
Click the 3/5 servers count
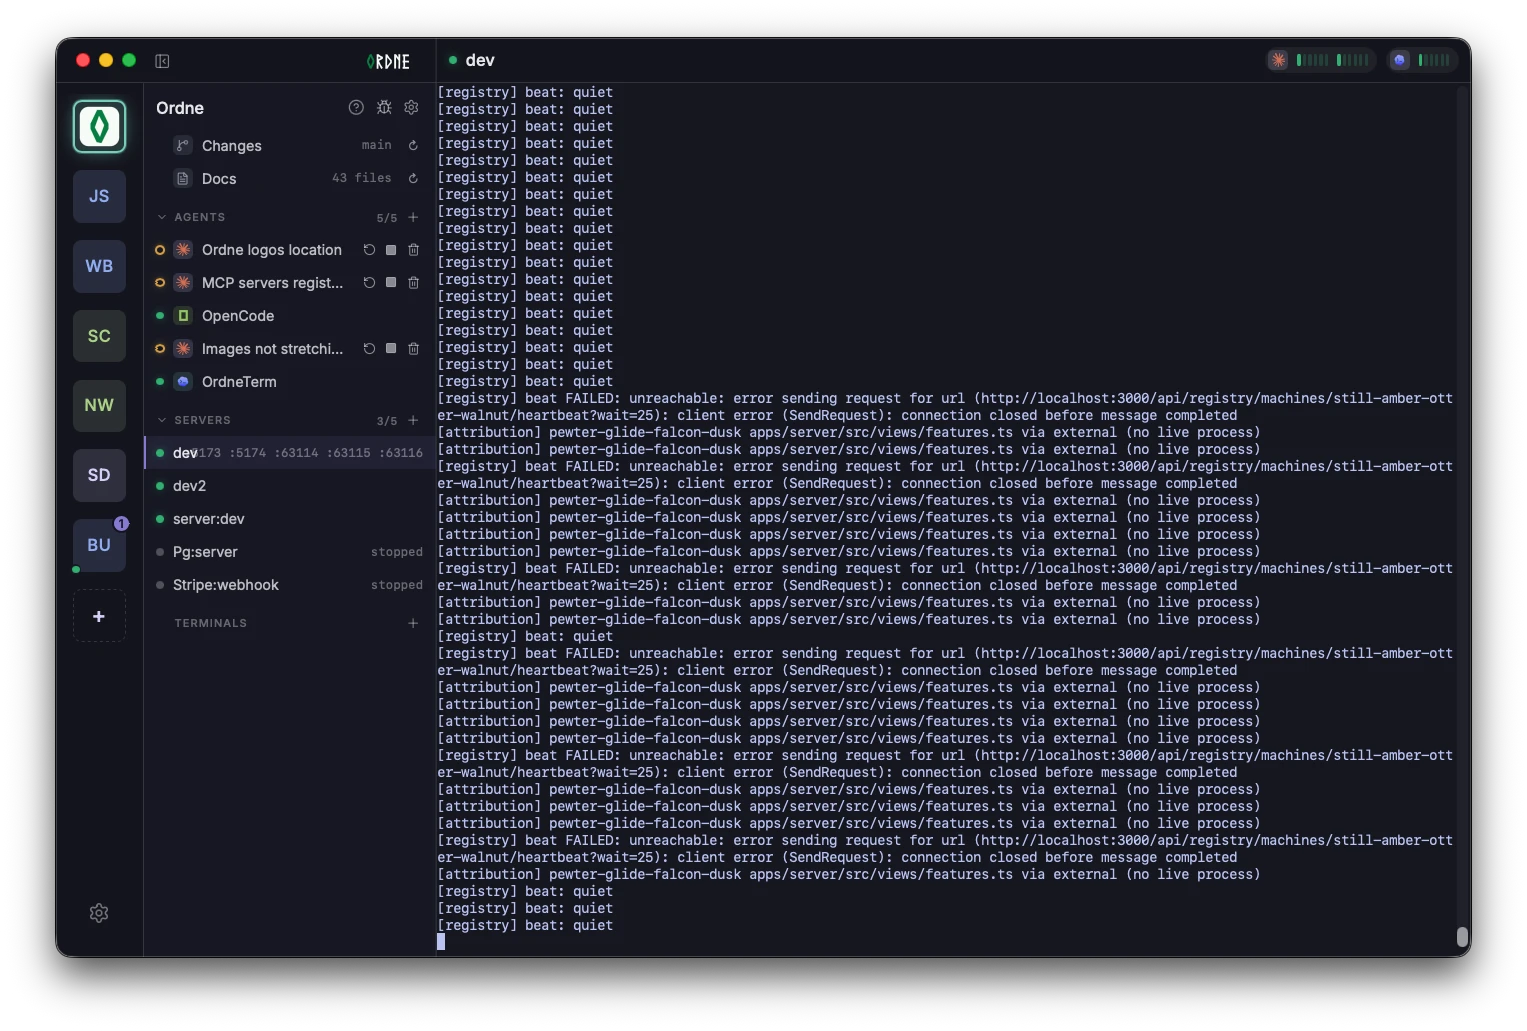coord(387,421)
